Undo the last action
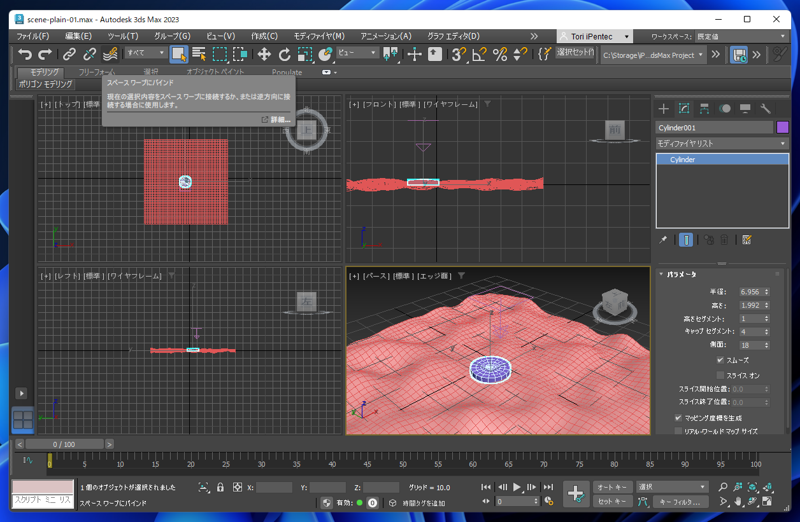Screen dimensions: 800x522 coord(24,54)
